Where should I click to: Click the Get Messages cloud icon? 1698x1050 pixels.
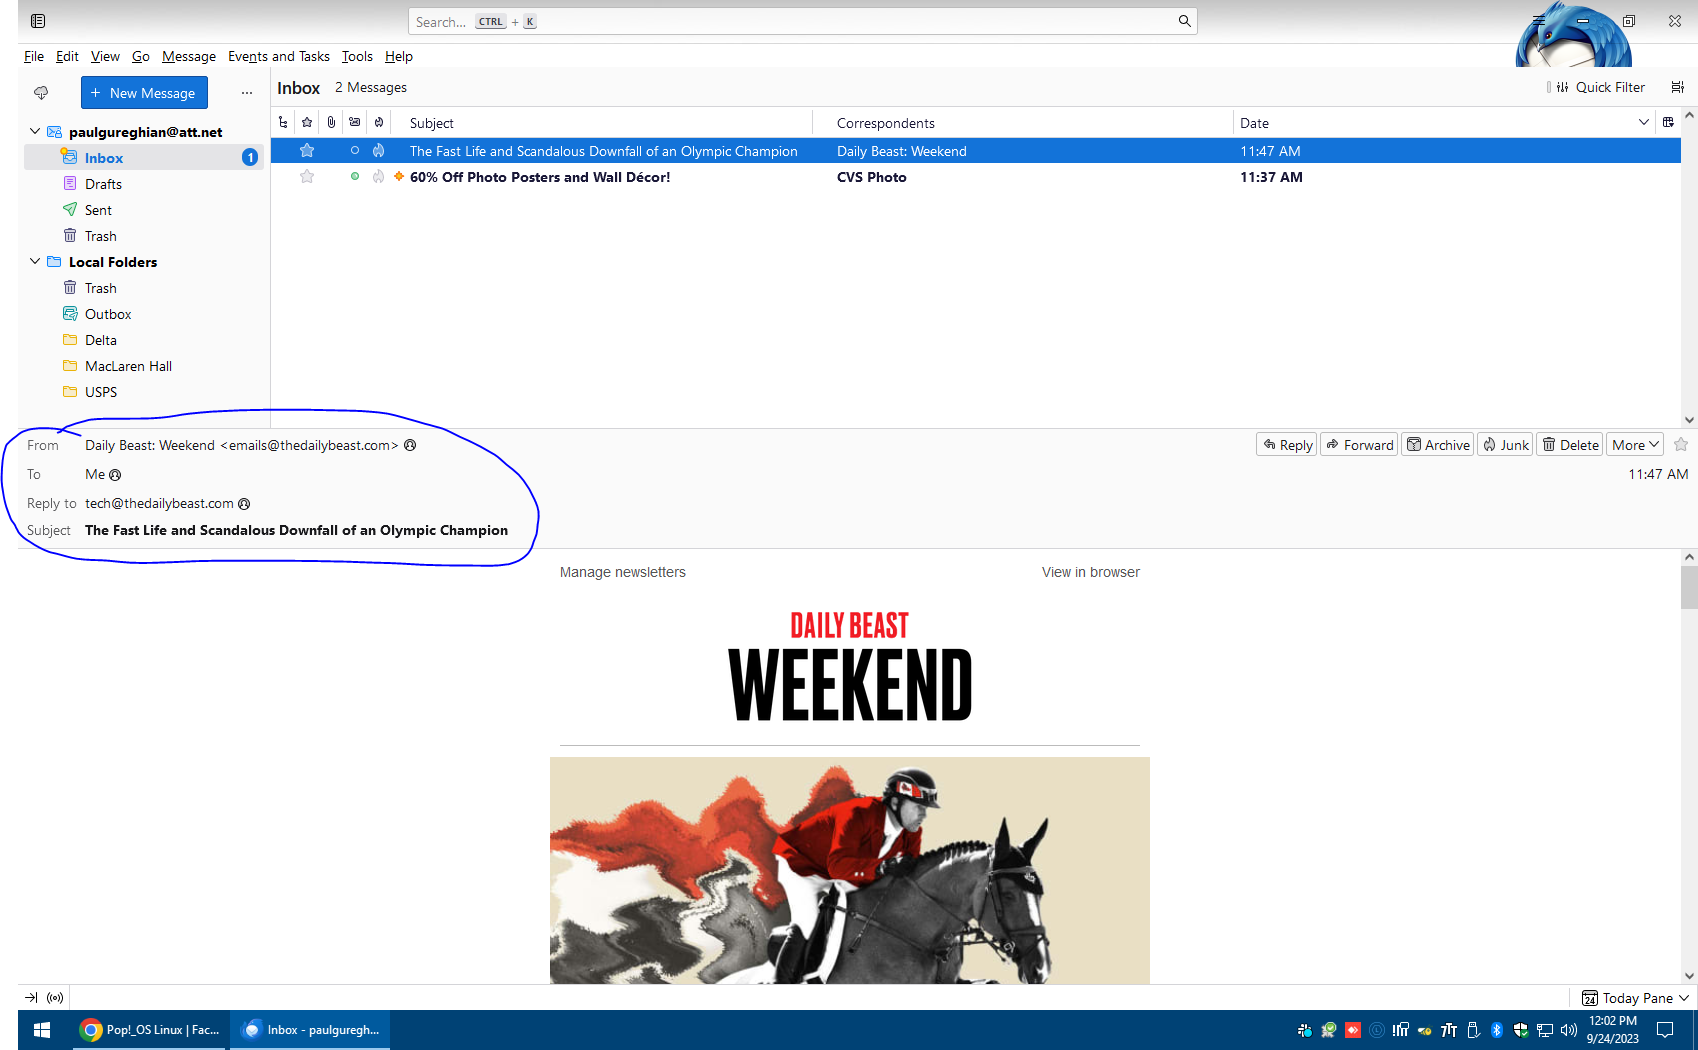point(41,93)
